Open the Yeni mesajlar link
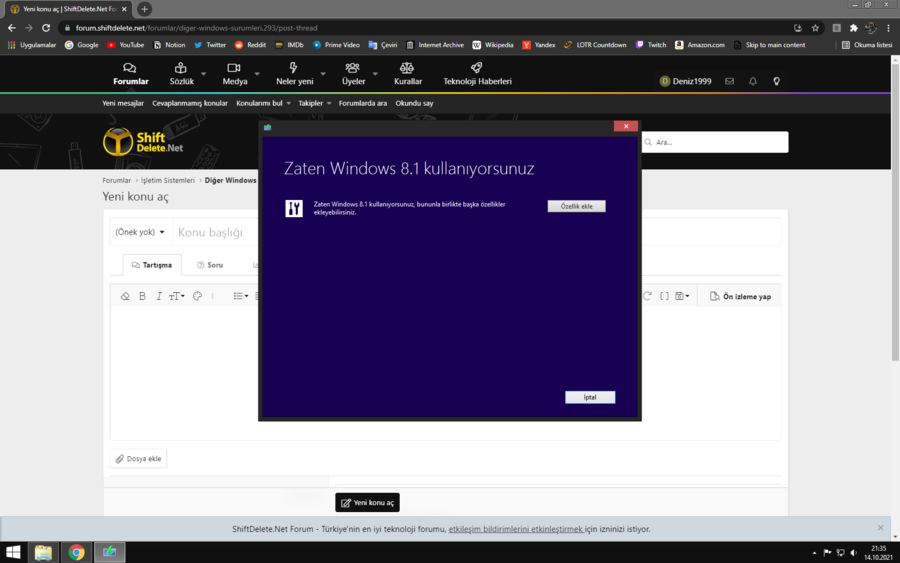 tap(123, 103)
